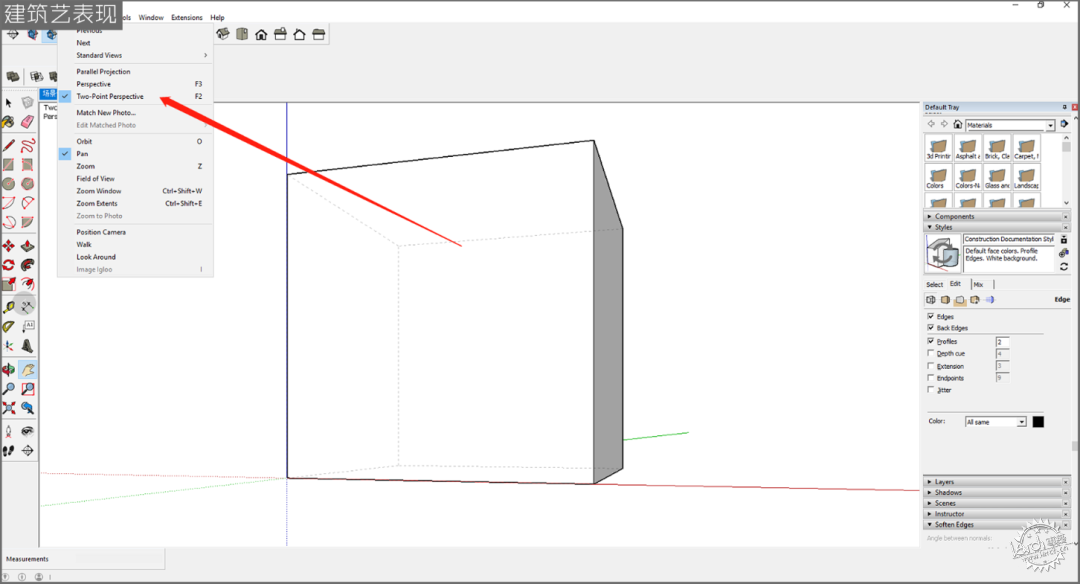Collapse the Styles panel
This screenshot has width=1080, height=584.
[x=995, y=227]
